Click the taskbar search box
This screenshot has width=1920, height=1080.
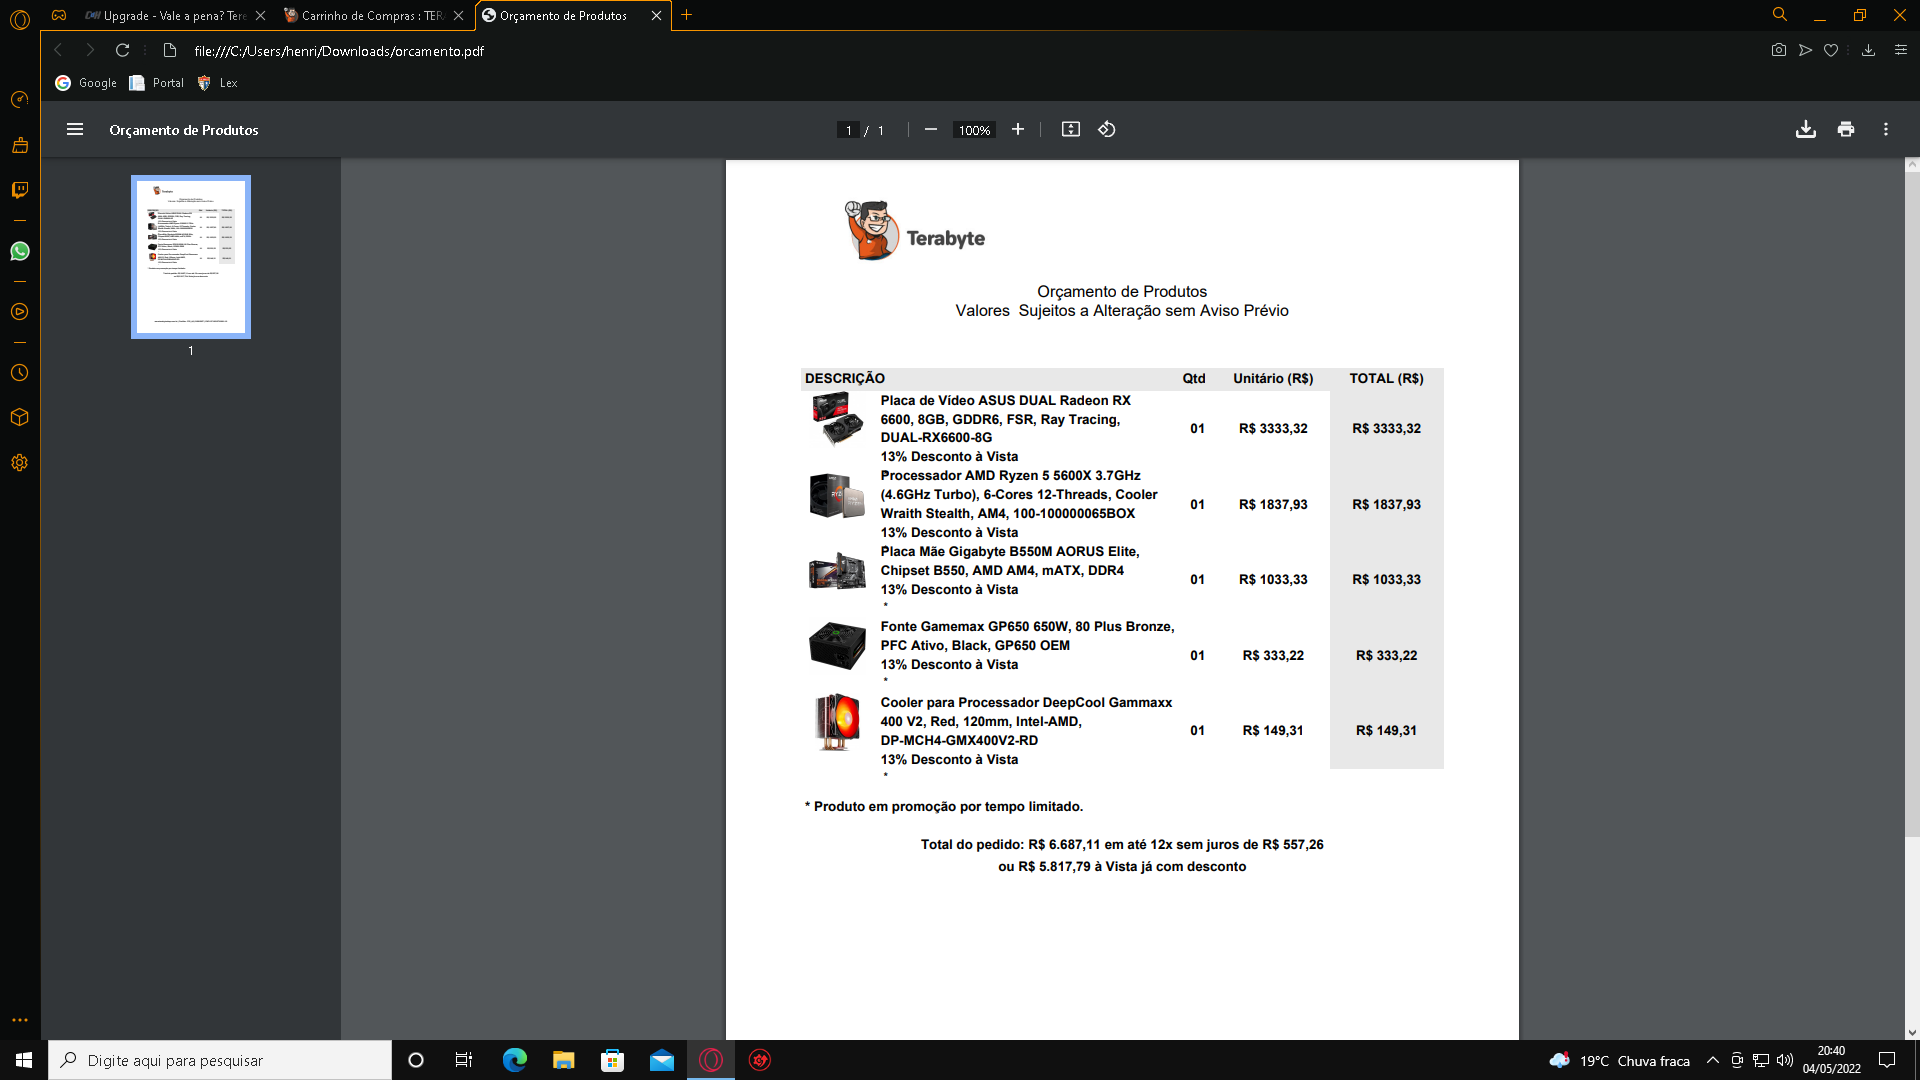click(x=220, y=1060)
